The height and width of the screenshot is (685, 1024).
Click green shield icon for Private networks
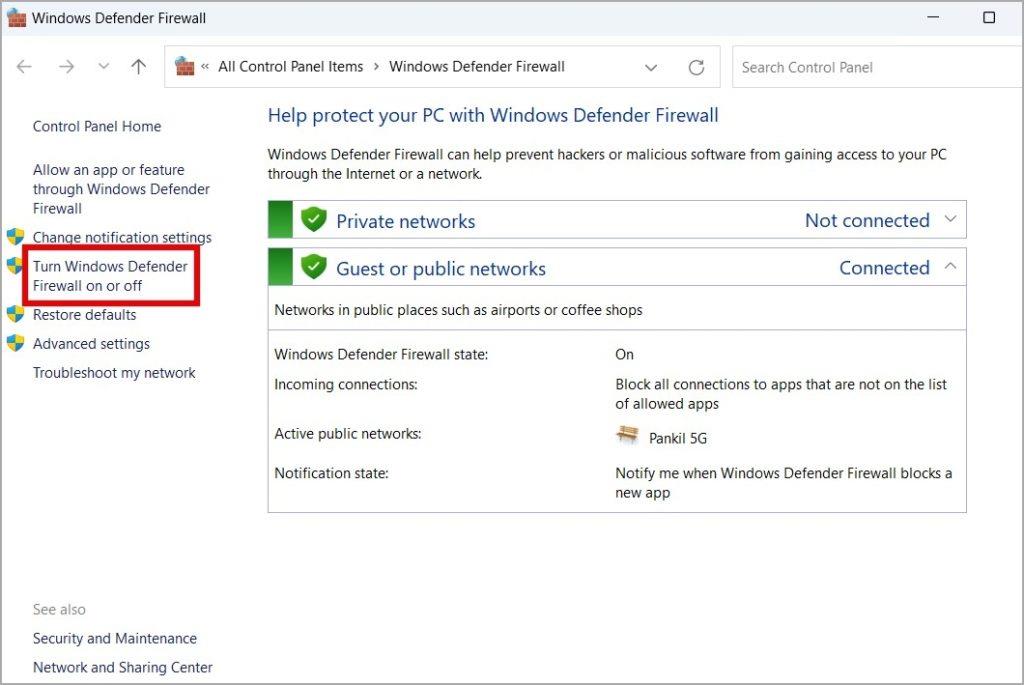(313, 219)
